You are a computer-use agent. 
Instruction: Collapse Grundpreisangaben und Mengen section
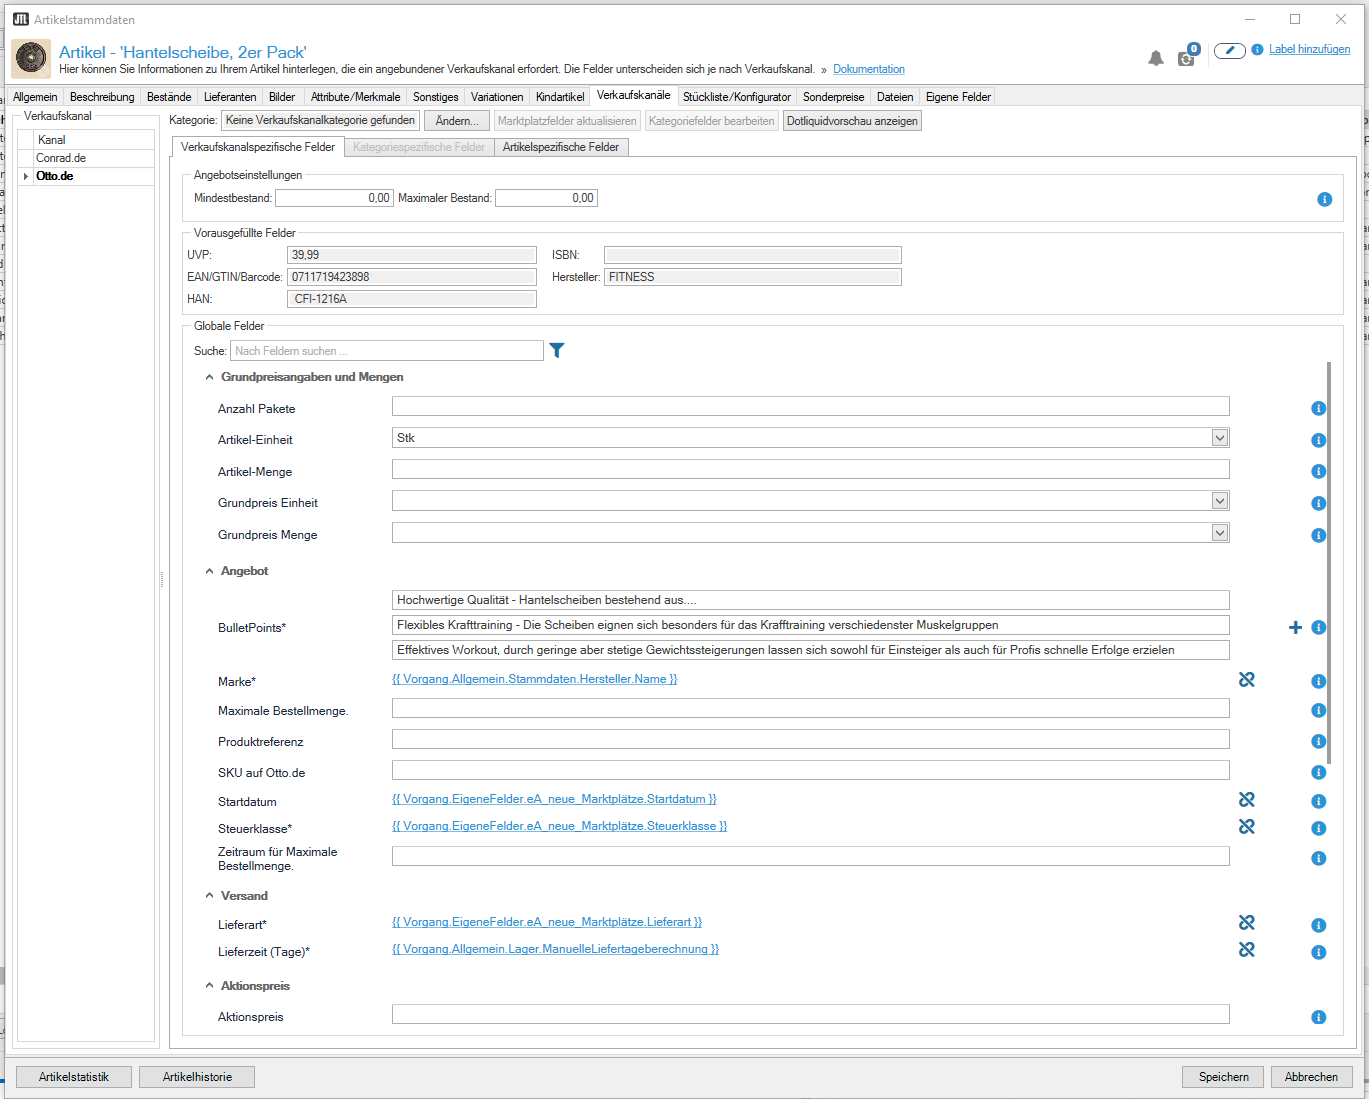tap(209, 377)
